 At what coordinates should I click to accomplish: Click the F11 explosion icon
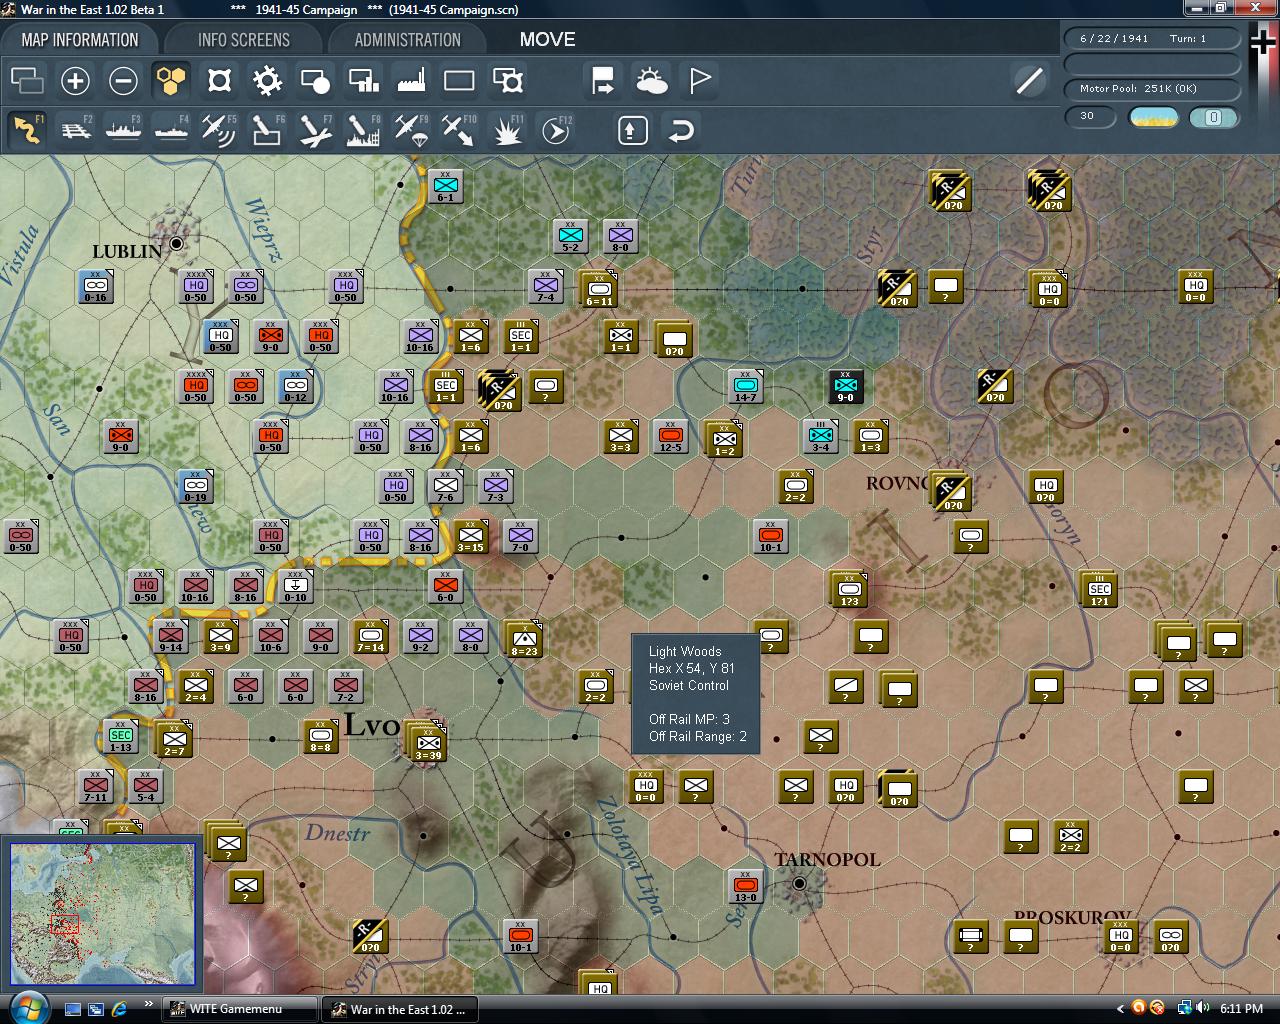pyautogui.click(x=507, y=130)
